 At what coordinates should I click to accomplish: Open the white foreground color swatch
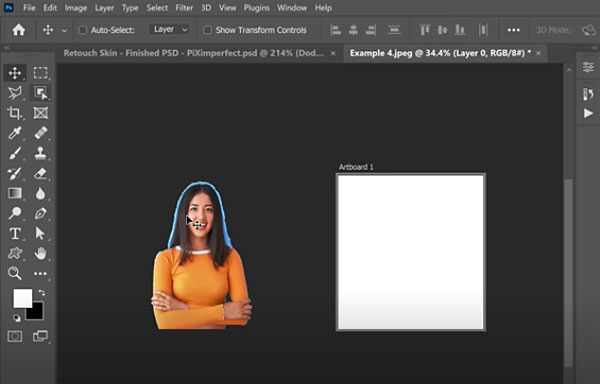pyautogui.click(x=23, y=298)
